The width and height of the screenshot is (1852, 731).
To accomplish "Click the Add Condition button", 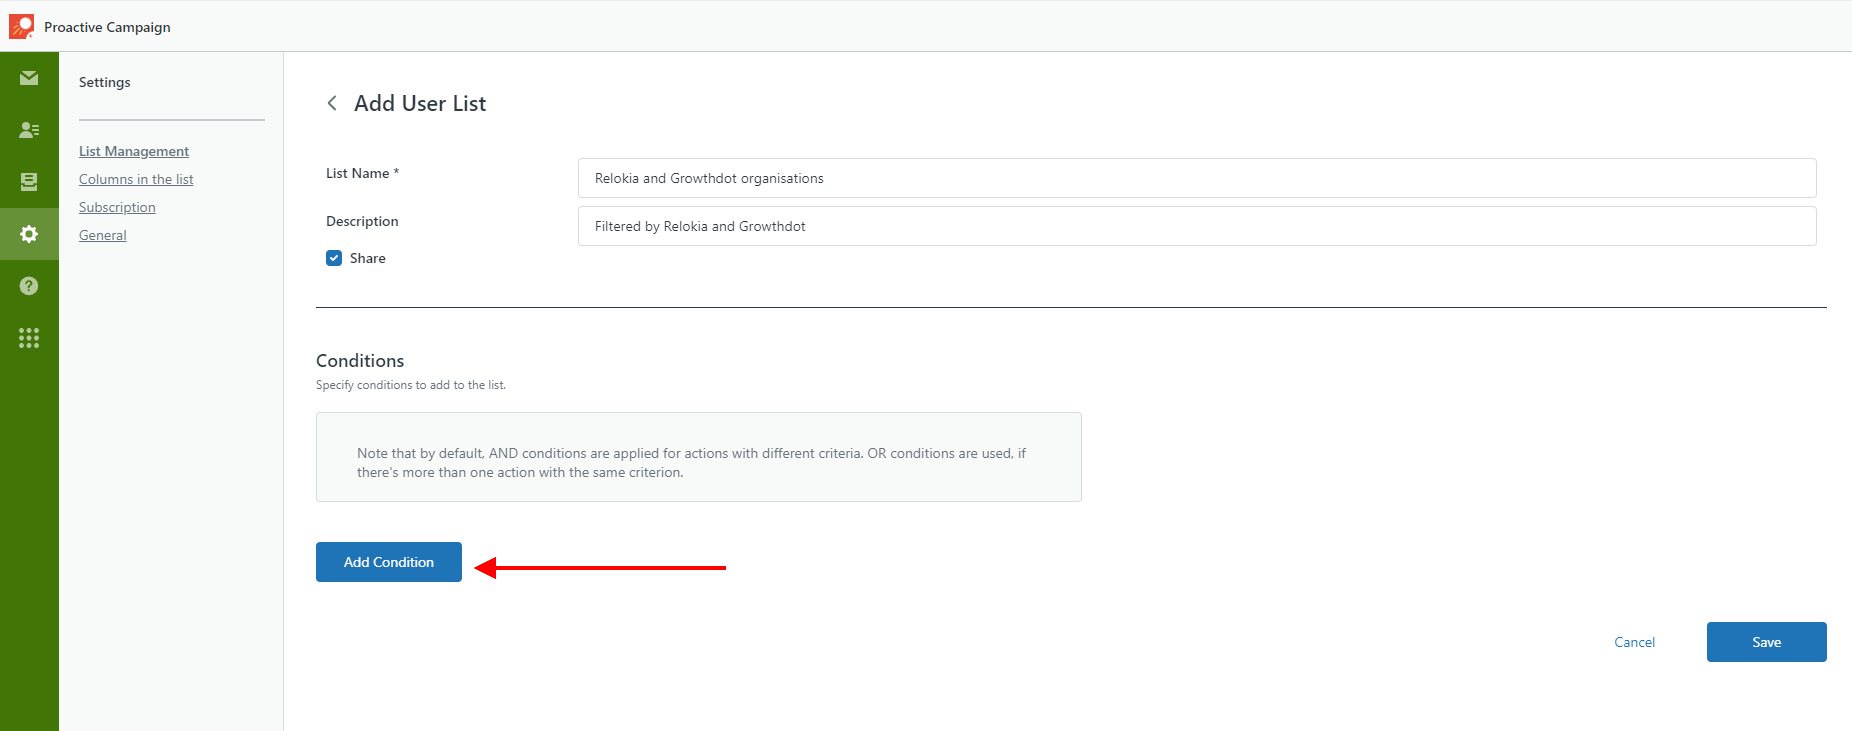I will pyautogui.click(x=389, y=562).
